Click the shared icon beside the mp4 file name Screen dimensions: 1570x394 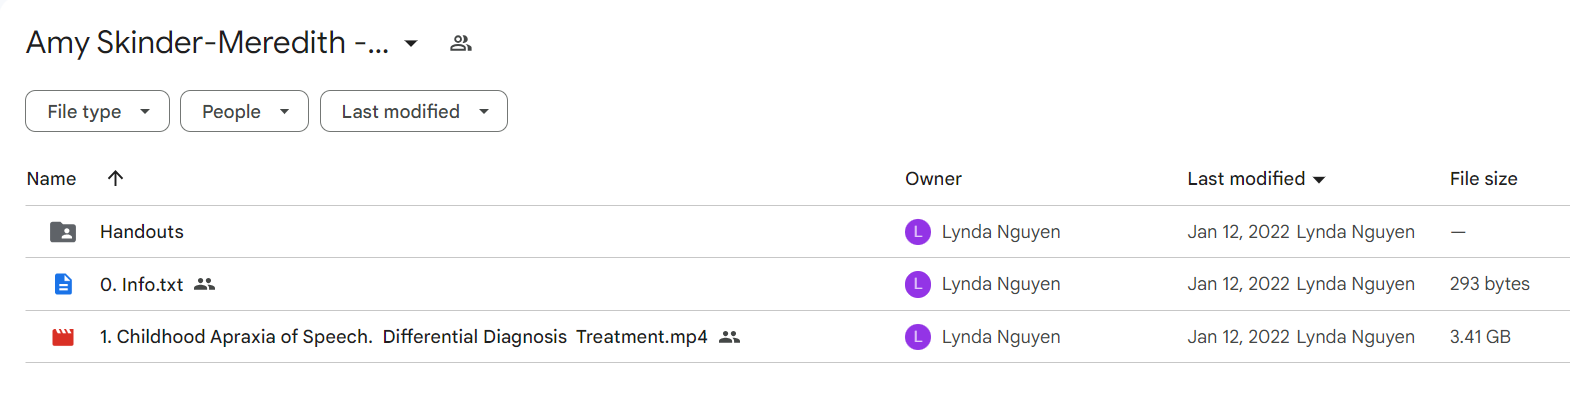(x=730, y=337)
